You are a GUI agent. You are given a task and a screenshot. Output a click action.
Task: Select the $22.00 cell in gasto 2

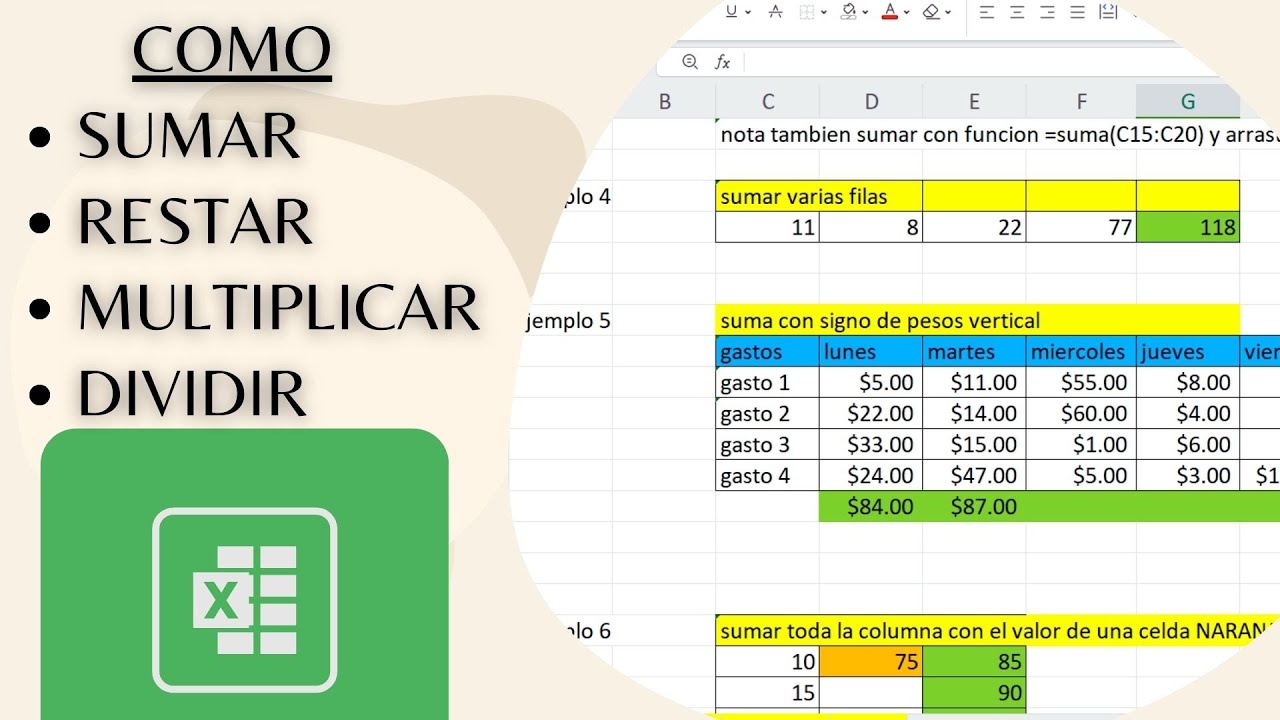(871, 413)
